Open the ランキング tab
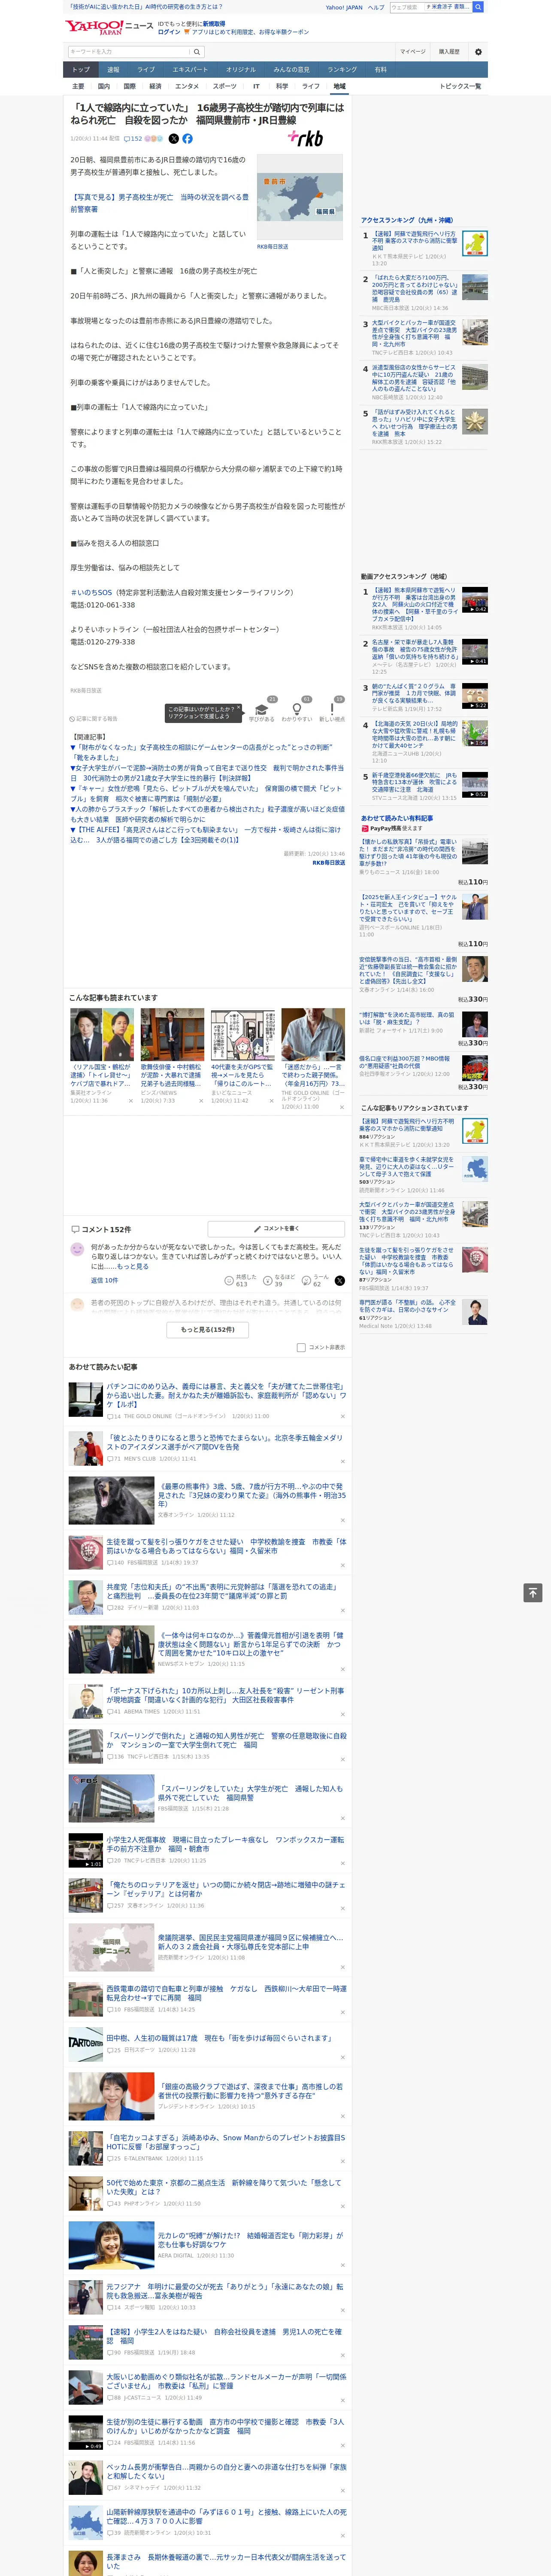551x2576 pixels. pos(342,70)
